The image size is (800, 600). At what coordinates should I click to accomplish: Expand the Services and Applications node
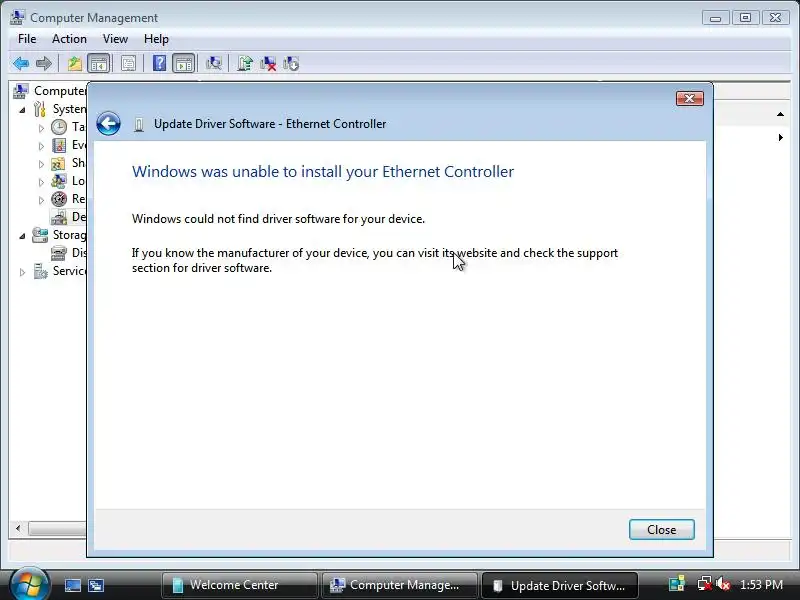[x=22, y=272]
